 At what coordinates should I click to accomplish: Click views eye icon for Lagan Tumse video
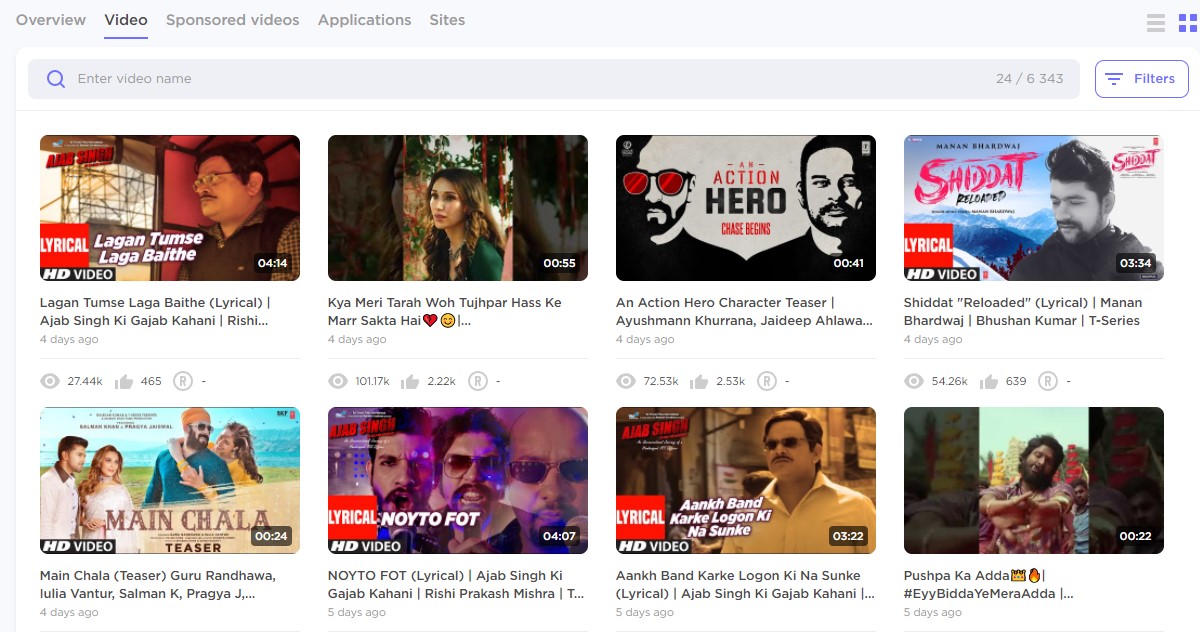point(50,381)
